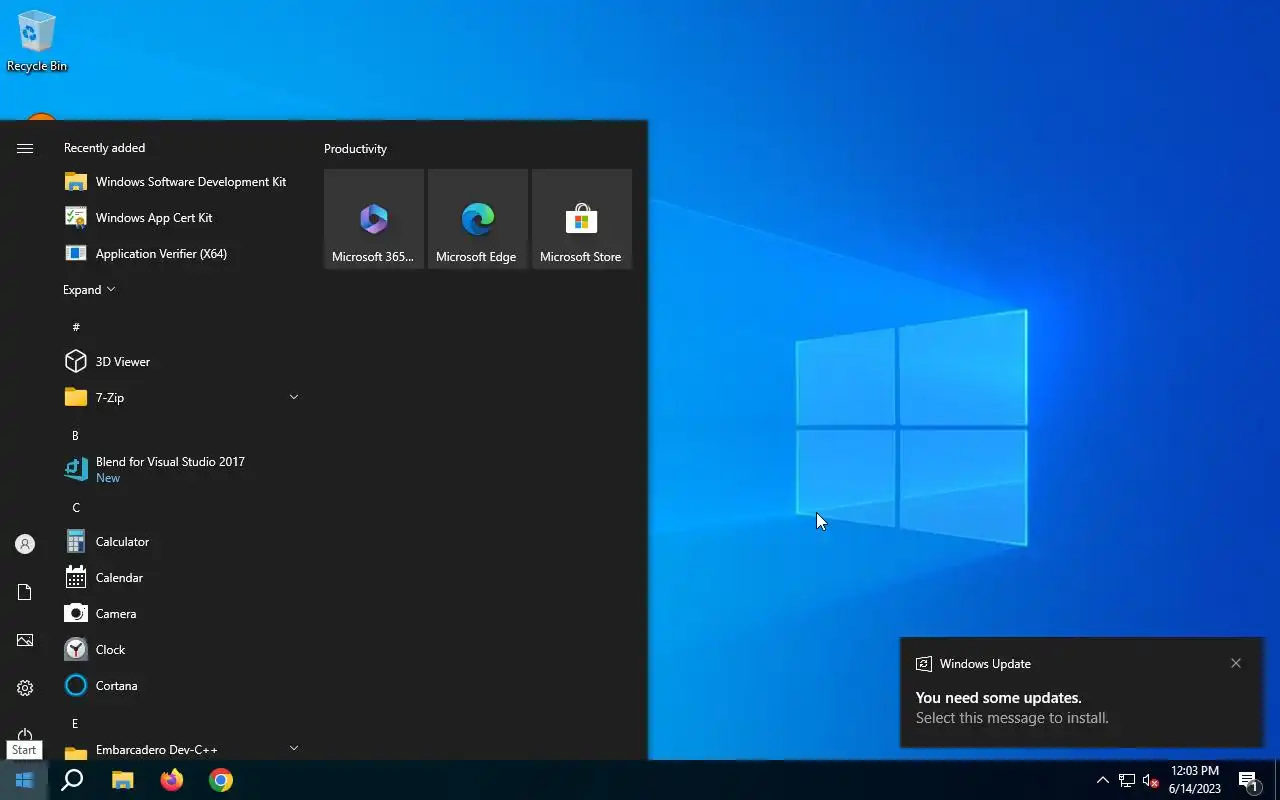Viewport: 1280px width, 800px height.
Task: Open Documents from Start sidebar
Action: [25, 592]
